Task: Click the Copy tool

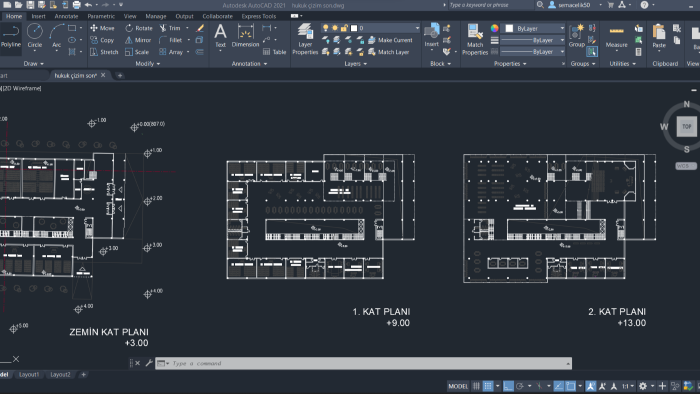Action: 102,40
